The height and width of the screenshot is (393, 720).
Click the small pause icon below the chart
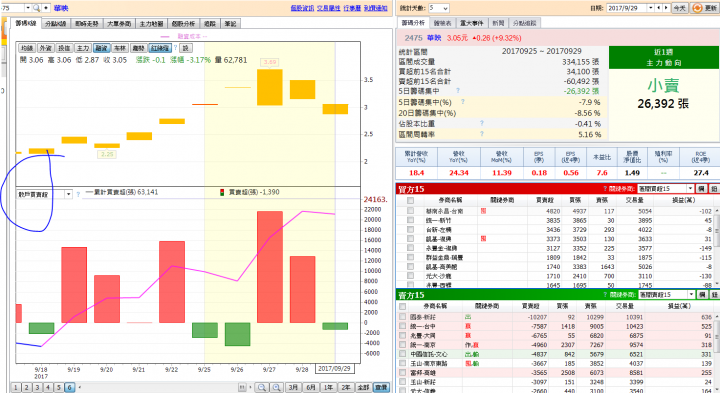242,387
